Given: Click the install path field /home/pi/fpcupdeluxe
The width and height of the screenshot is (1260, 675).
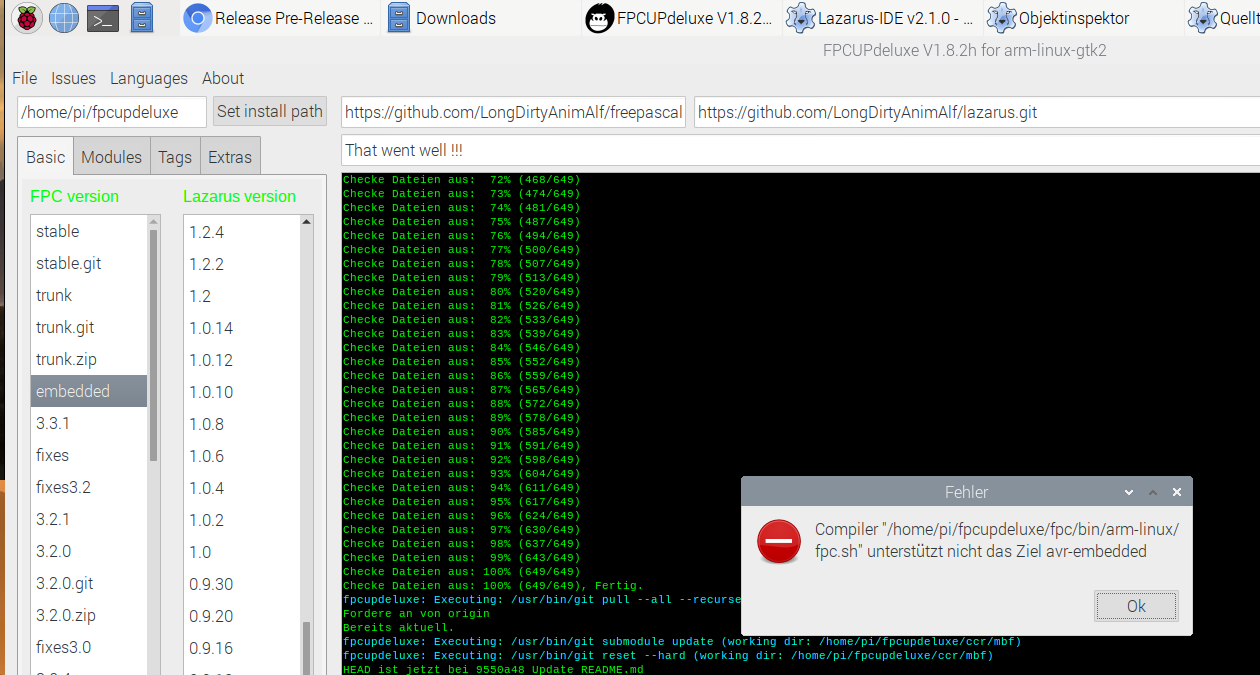Looking at the screenshot, I should pyautogui.click(x=112, y=112).
